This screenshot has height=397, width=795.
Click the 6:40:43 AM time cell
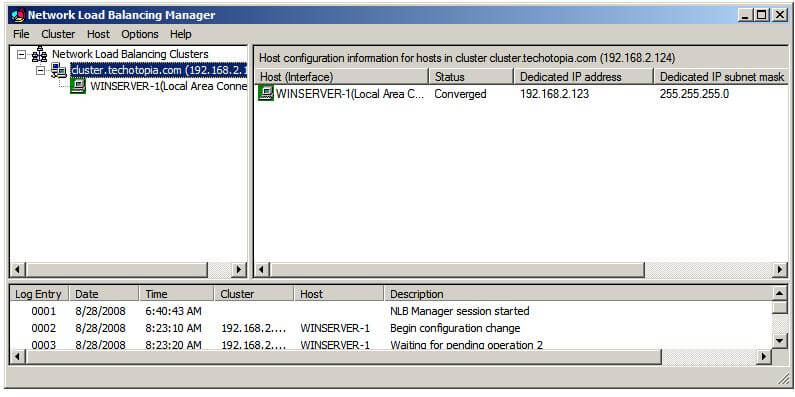coord(173,311)
